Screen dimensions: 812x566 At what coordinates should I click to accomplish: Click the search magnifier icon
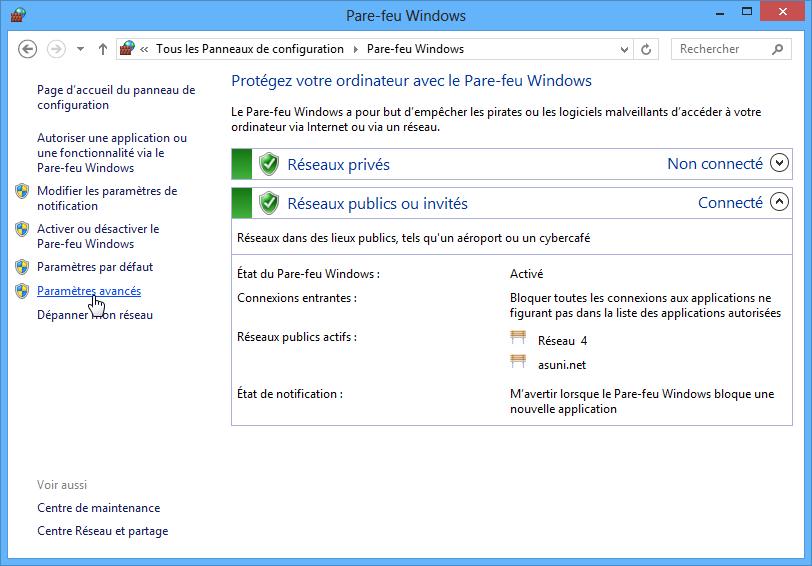tap(777, 49)
